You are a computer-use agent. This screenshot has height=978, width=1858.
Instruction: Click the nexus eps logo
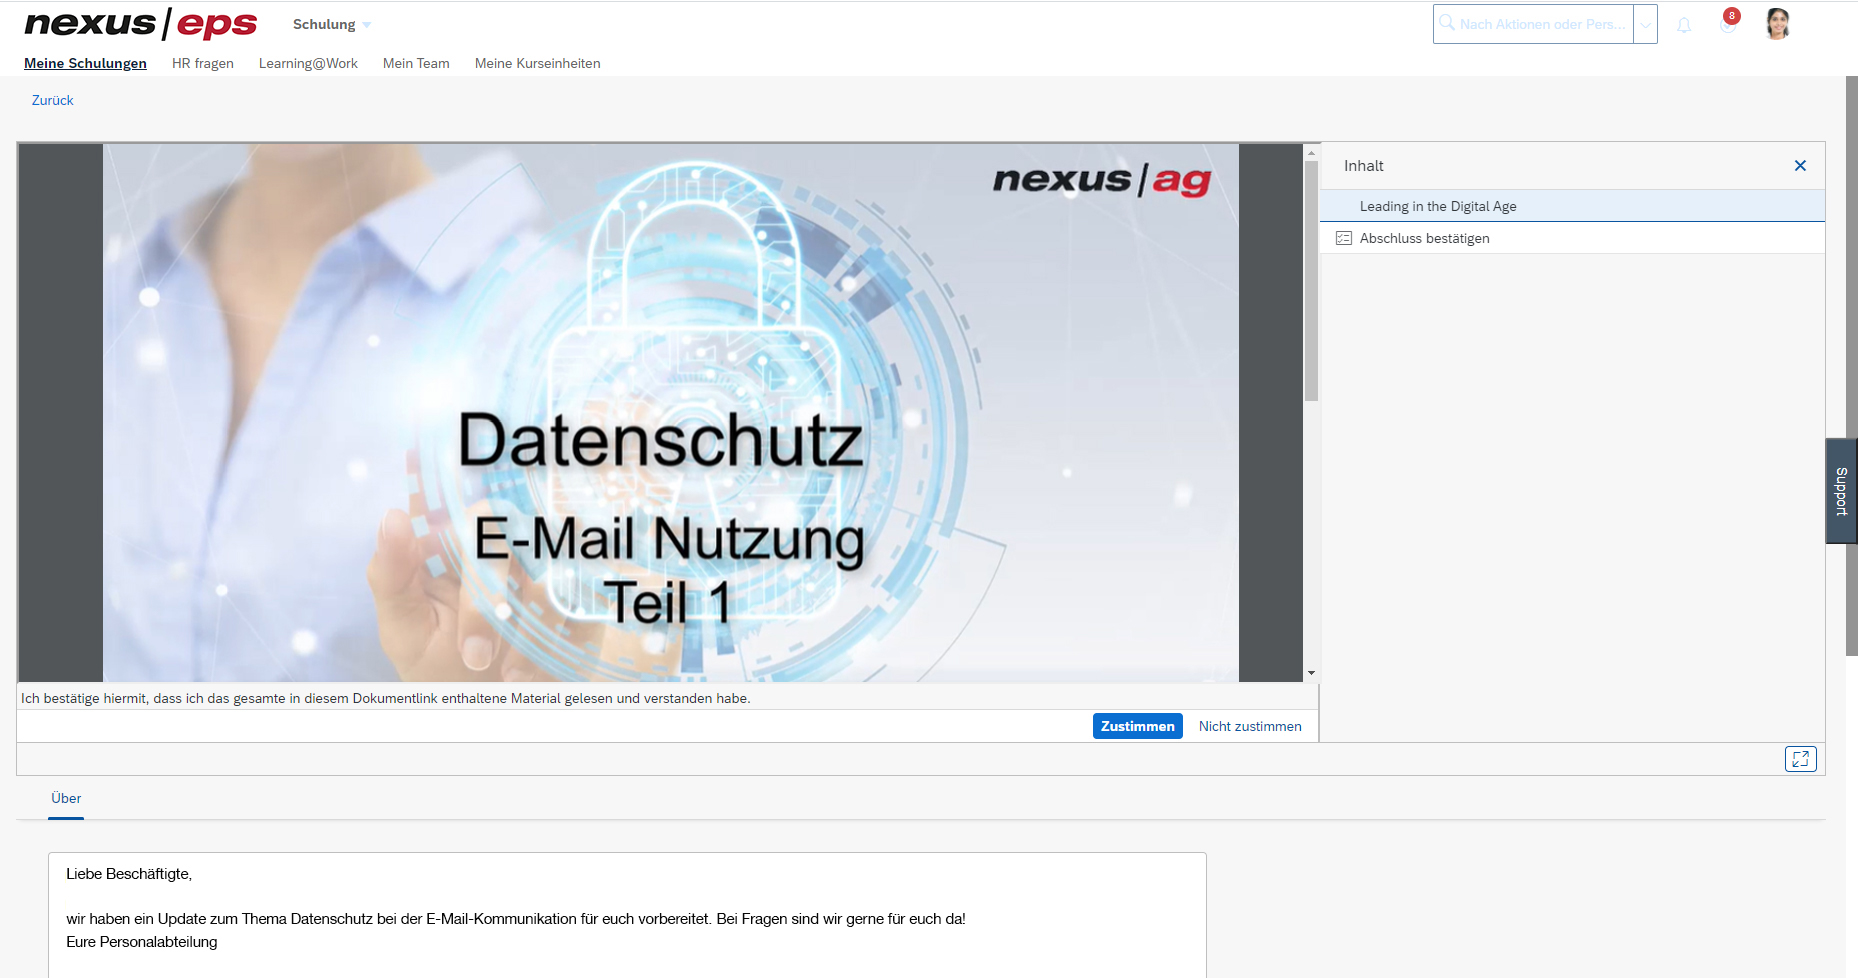(141, 24)
